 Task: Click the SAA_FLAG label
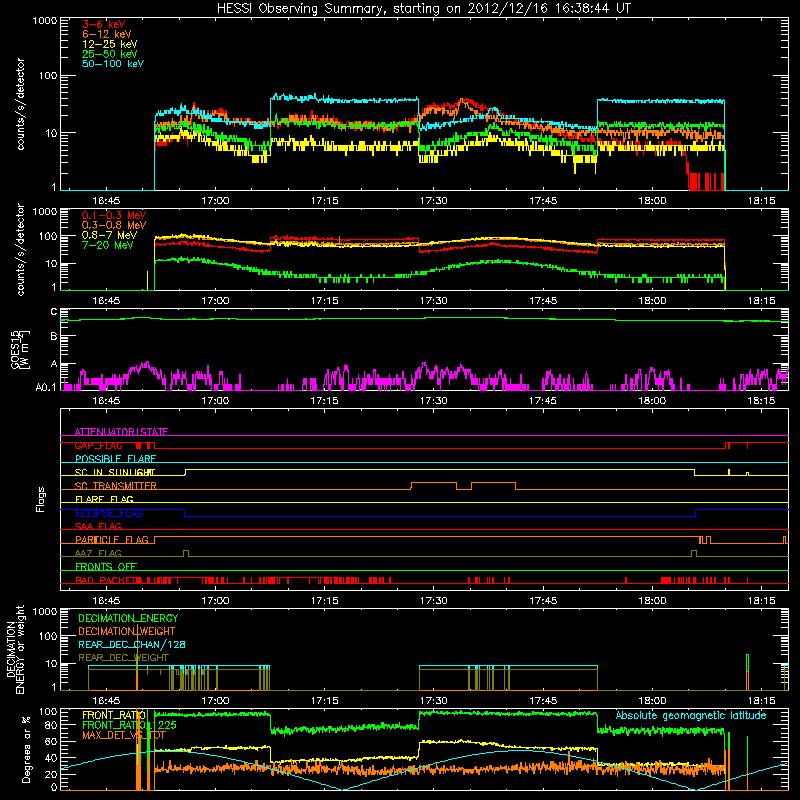[98, 526]
